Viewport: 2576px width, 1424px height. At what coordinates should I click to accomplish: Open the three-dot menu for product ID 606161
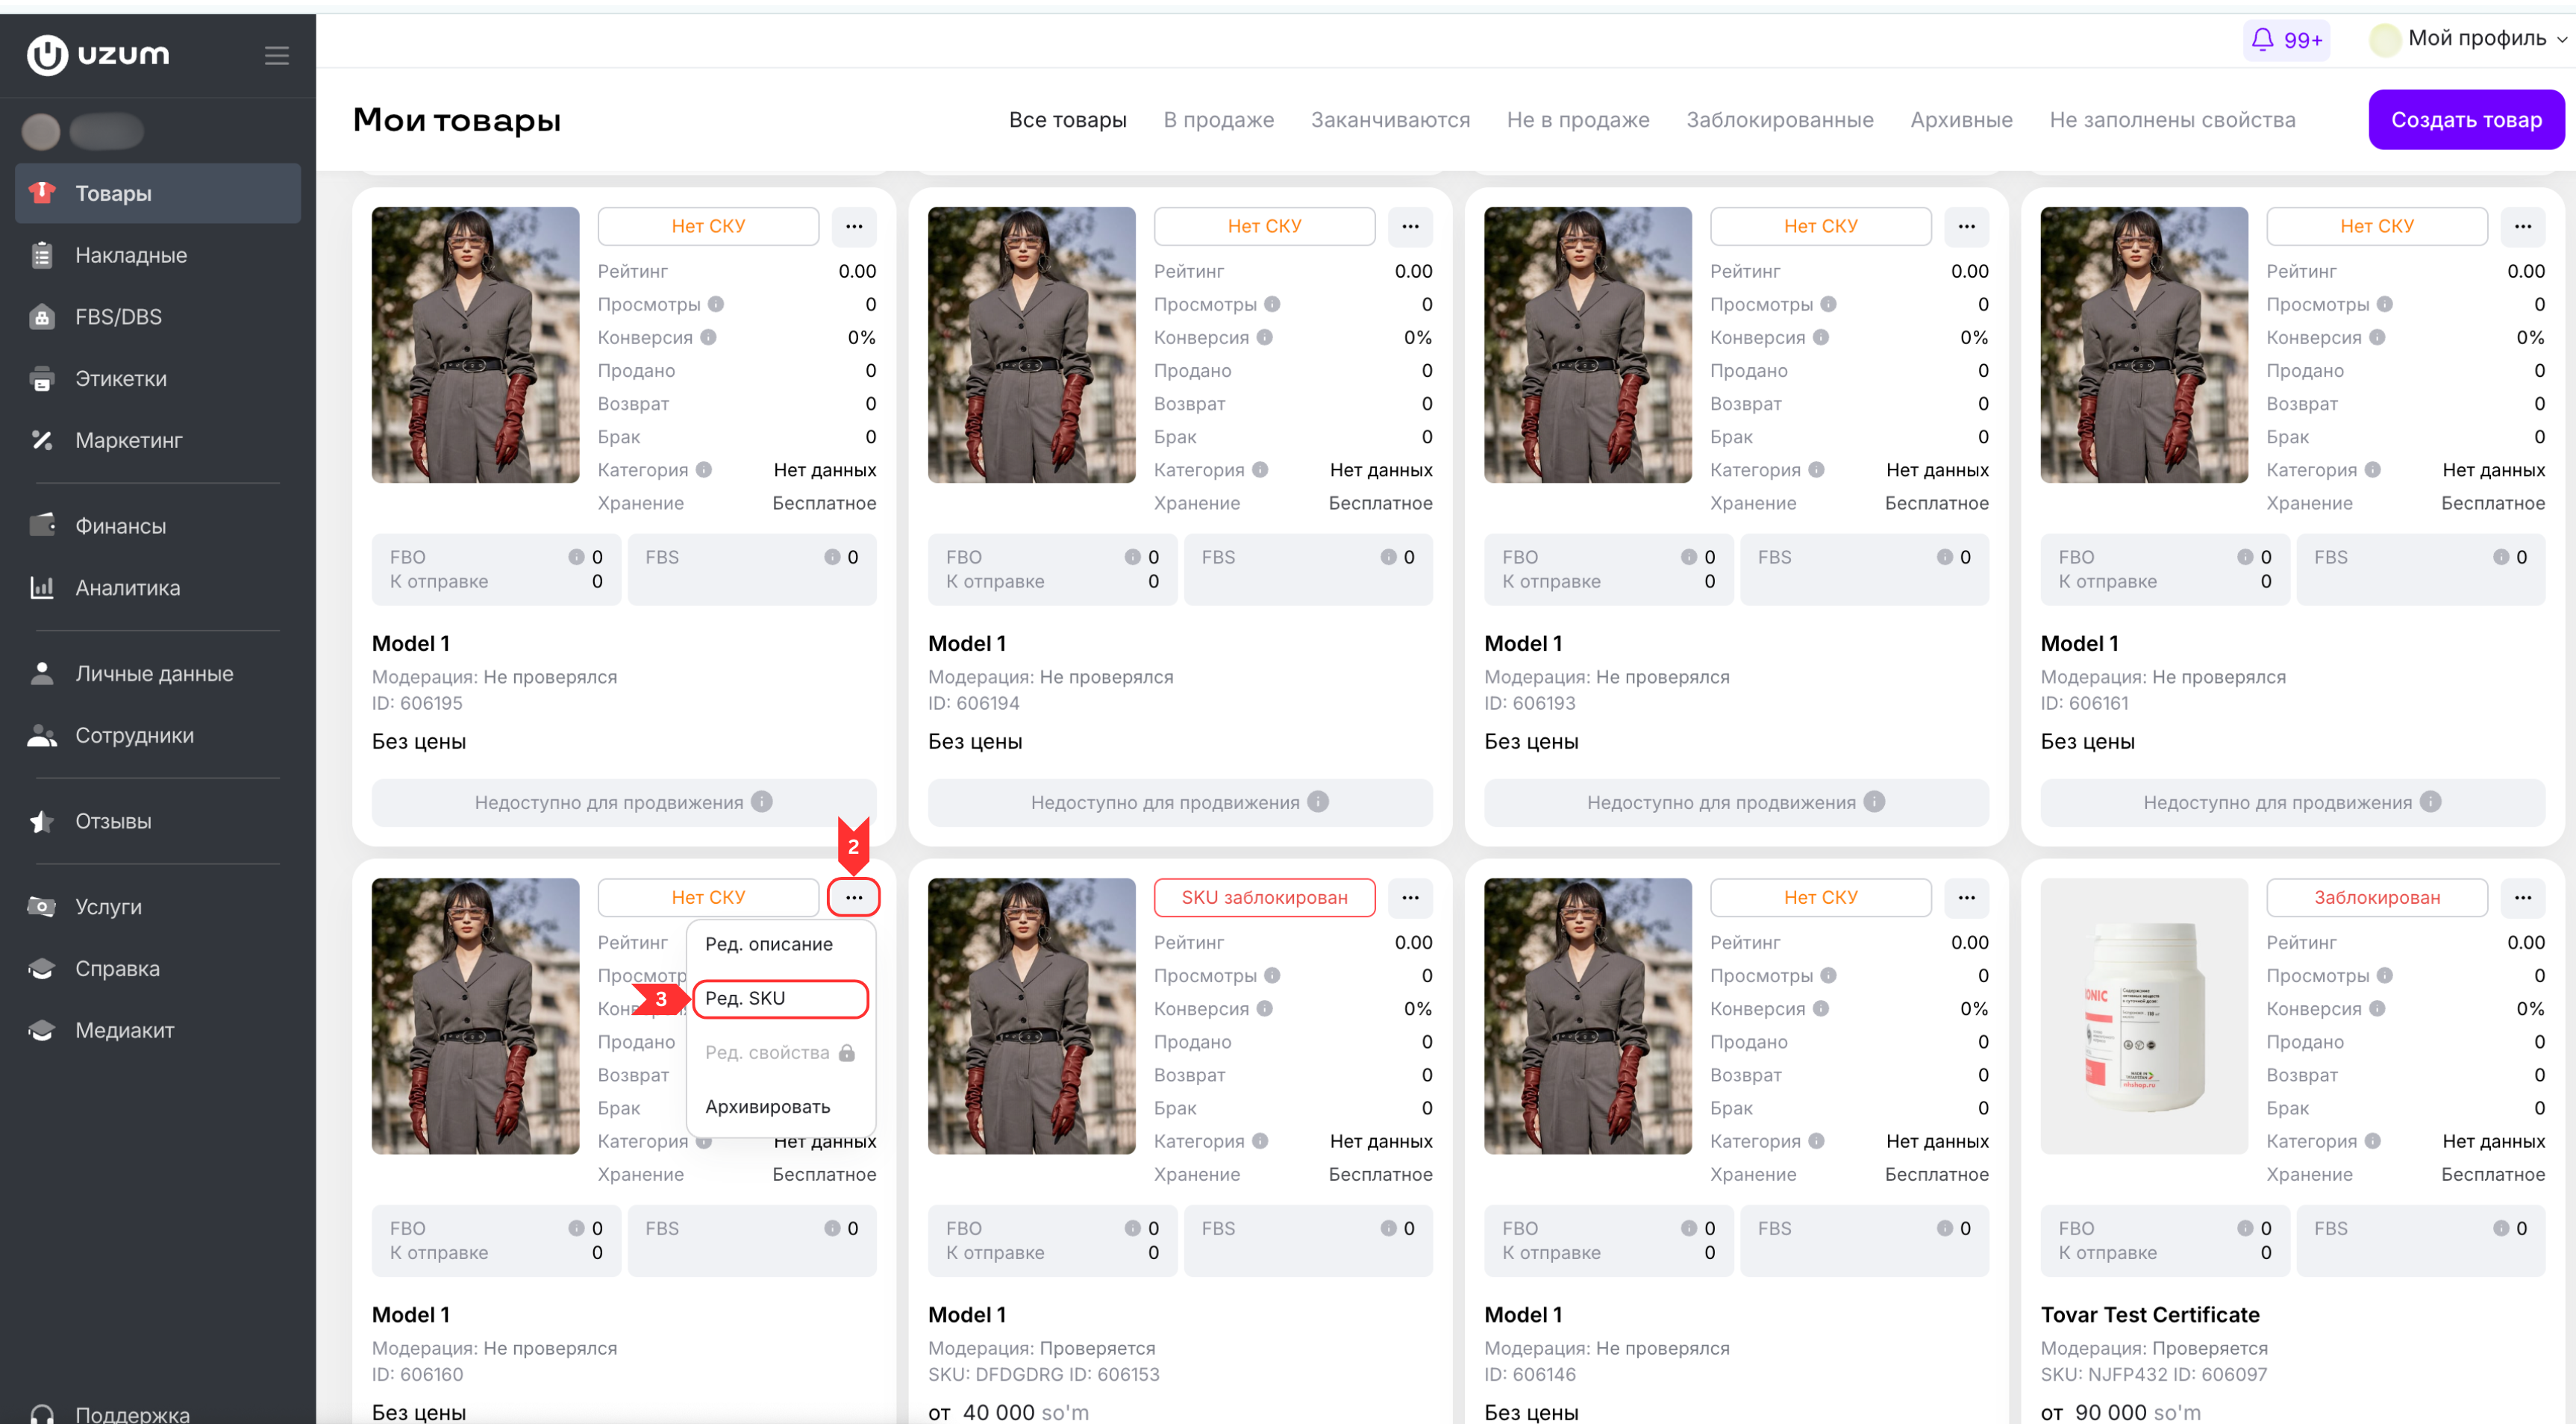(2523, 226)
